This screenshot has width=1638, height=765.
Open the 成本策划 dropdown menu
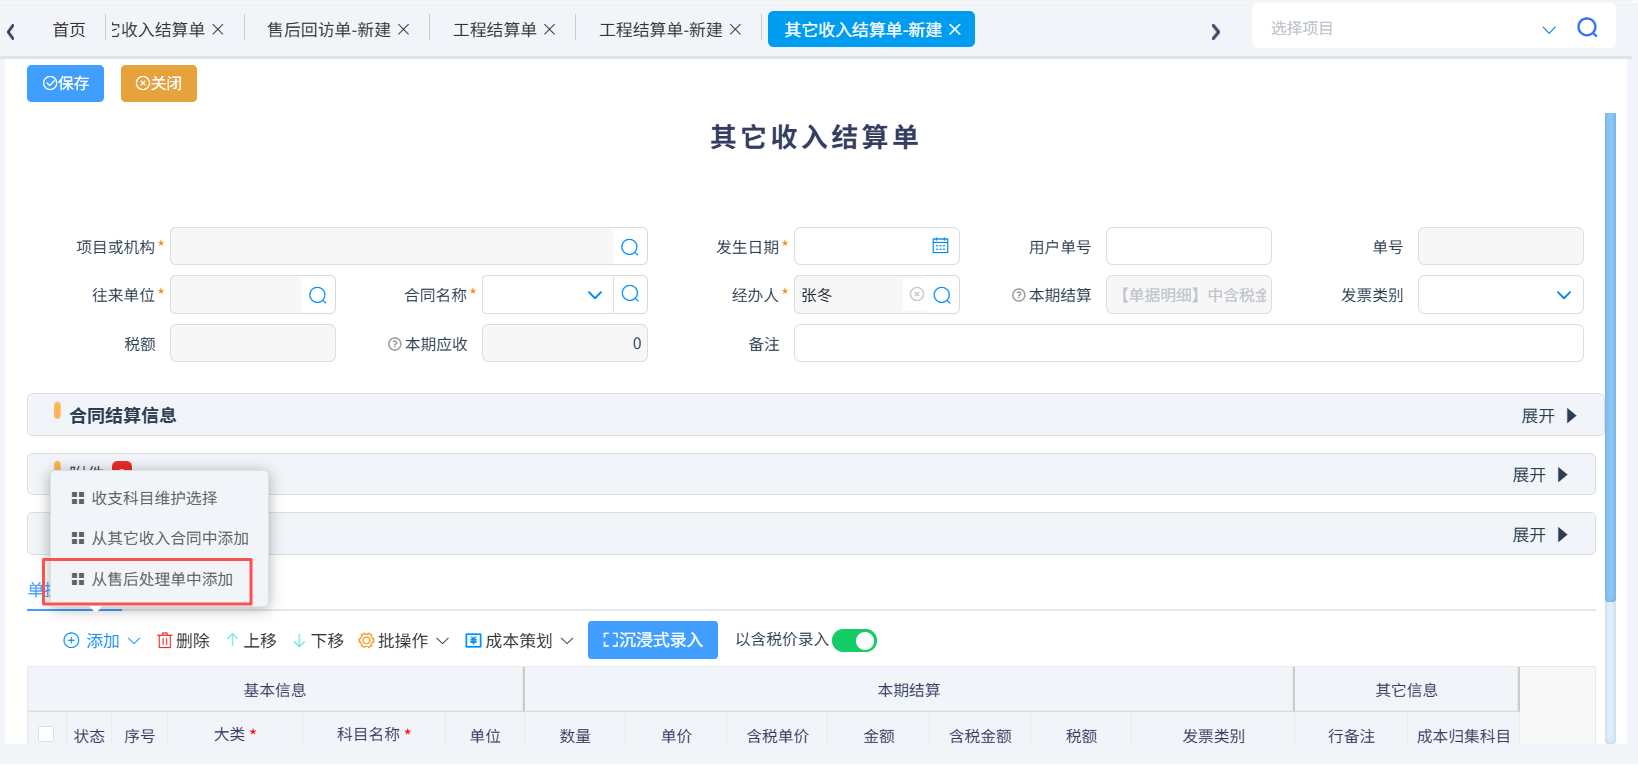point(519,640)
